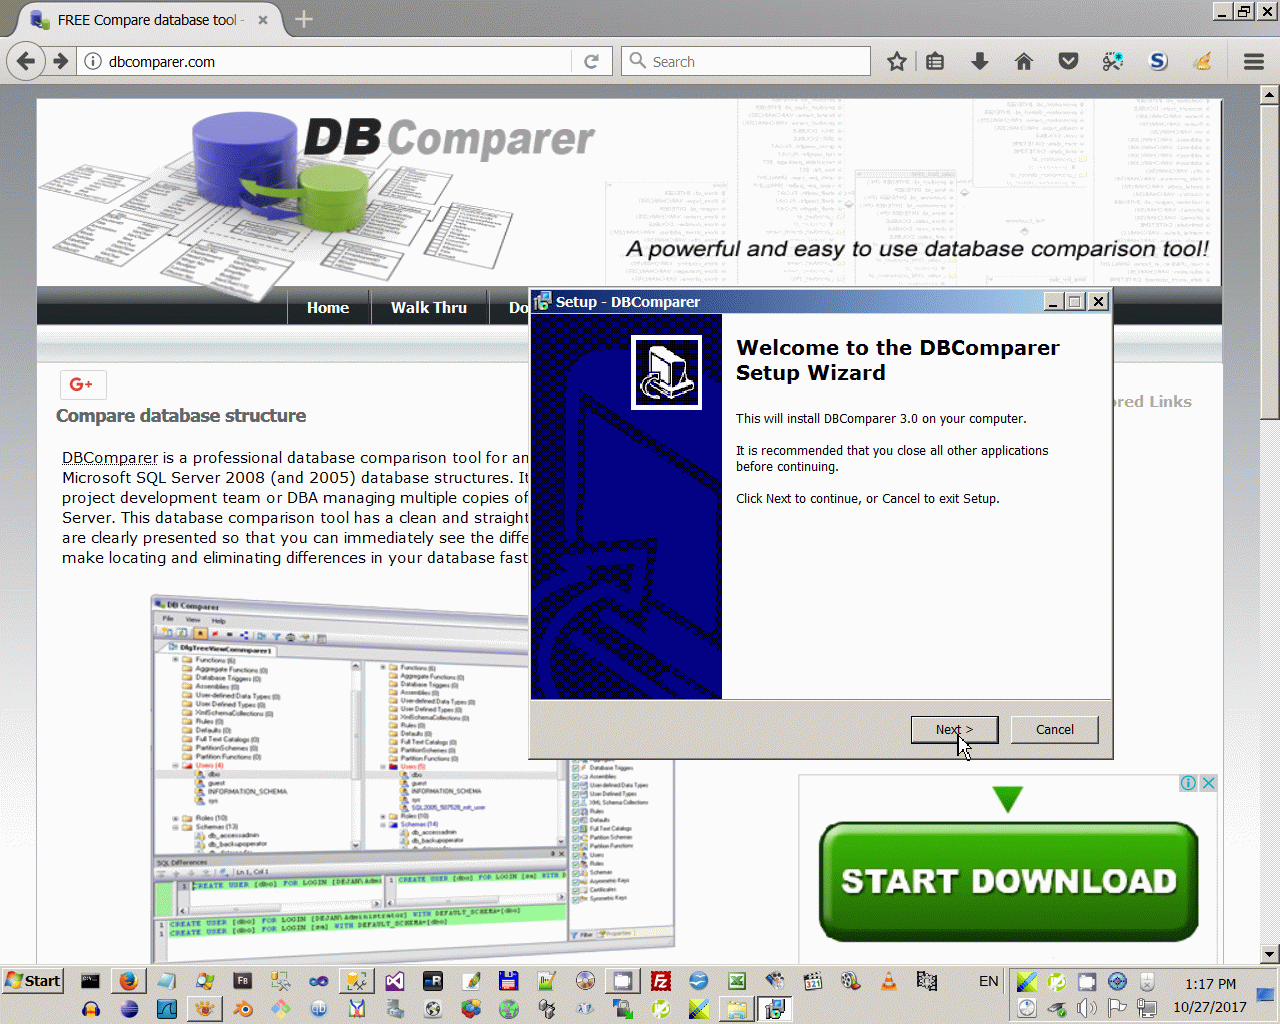1280x1024 pixels.
Task: Click the Action Center flag icon
Action: pyautogui.click(x=1117, y=1008)
